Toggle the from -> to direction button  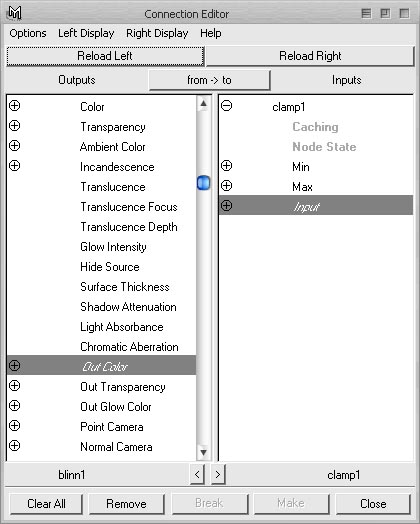pos(209,80)
